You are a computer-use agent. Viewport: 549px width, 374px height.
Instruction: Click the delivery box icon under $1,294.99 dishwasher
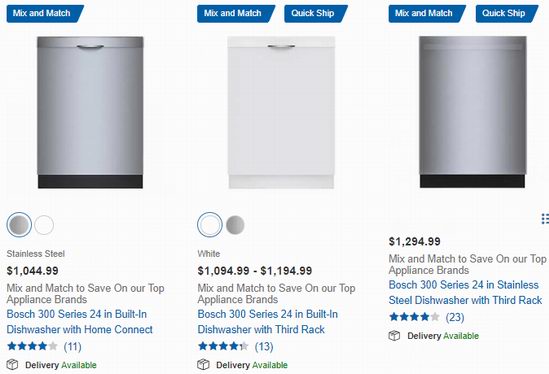tap(394, 335)
